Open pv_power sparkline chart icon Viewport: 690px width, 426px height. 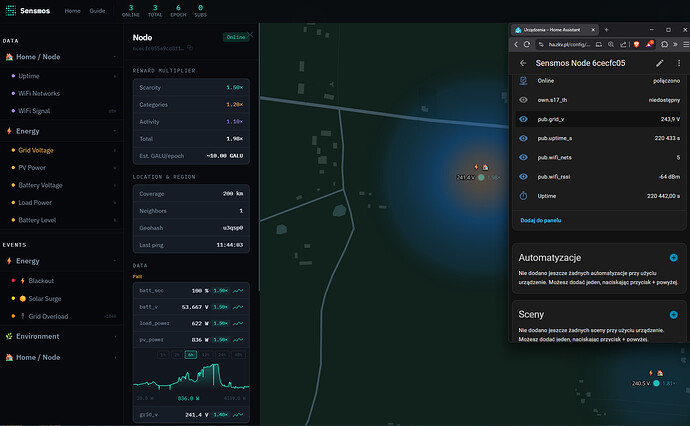point(238,340)
